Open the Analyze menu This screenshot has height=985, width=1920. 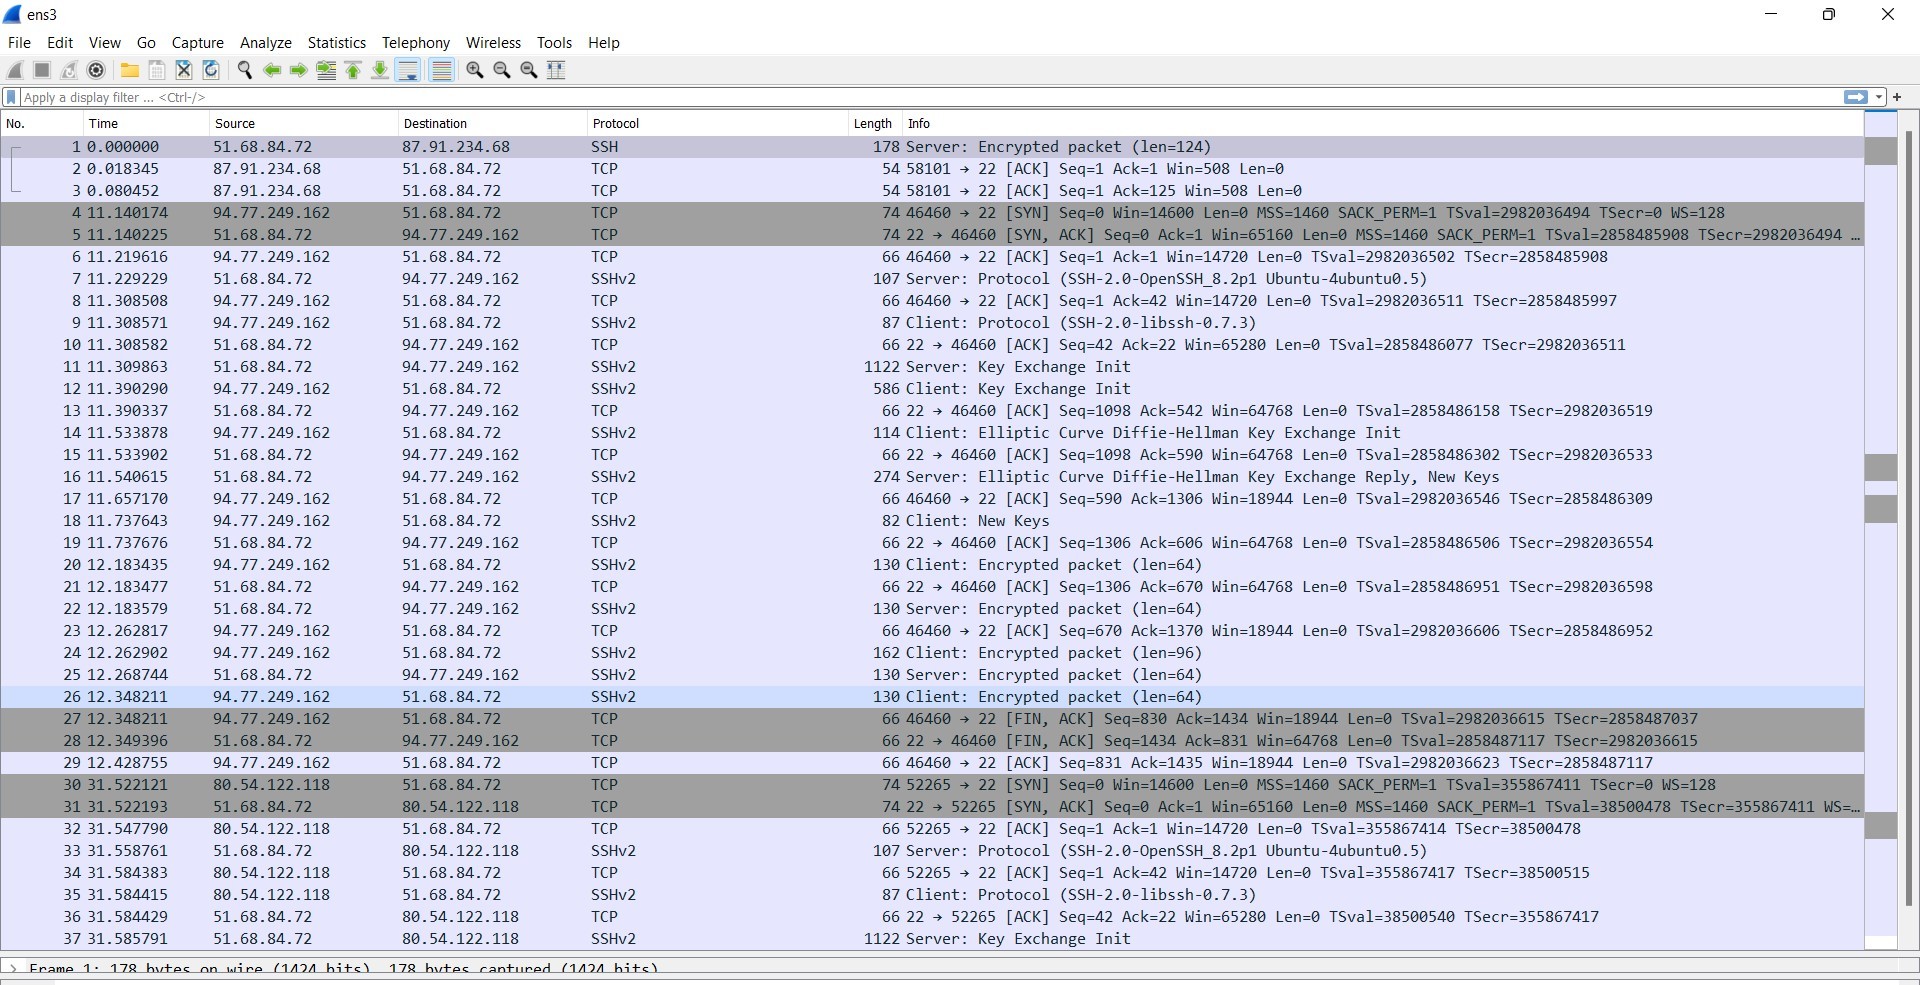click(265, 43)
